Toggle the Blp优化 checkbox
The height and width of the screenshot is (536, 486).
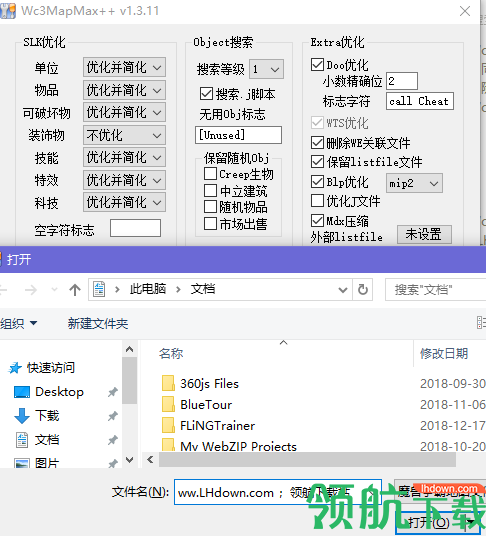(317, 181)
